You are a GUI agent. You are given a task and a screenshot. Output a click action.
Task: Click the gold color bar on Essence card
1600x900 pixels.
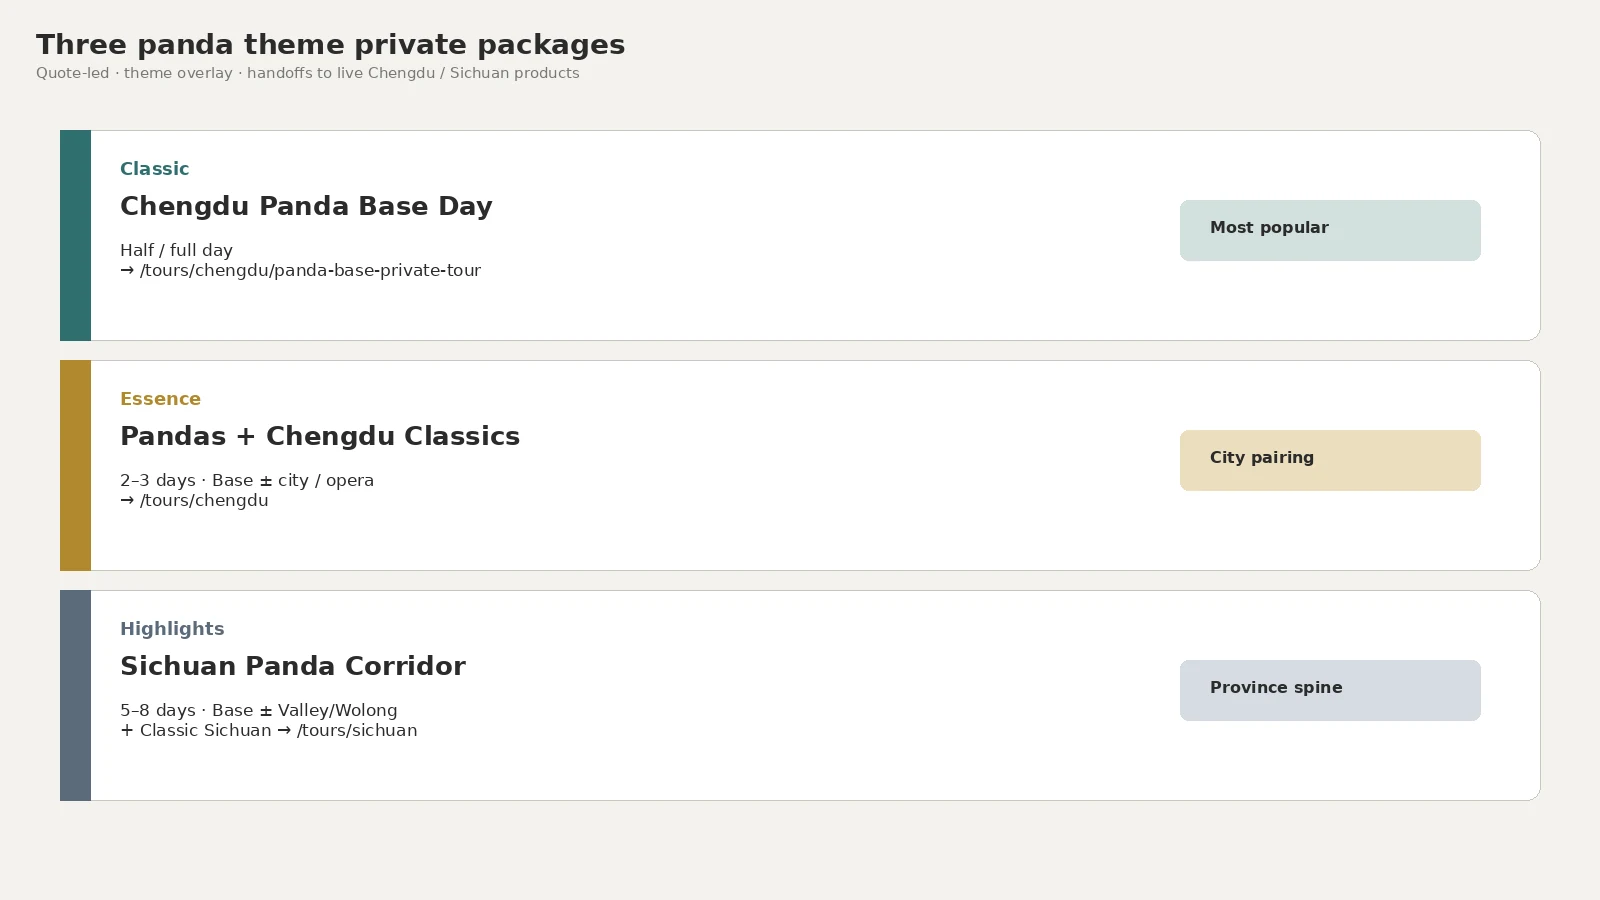[x=75, y=465]
